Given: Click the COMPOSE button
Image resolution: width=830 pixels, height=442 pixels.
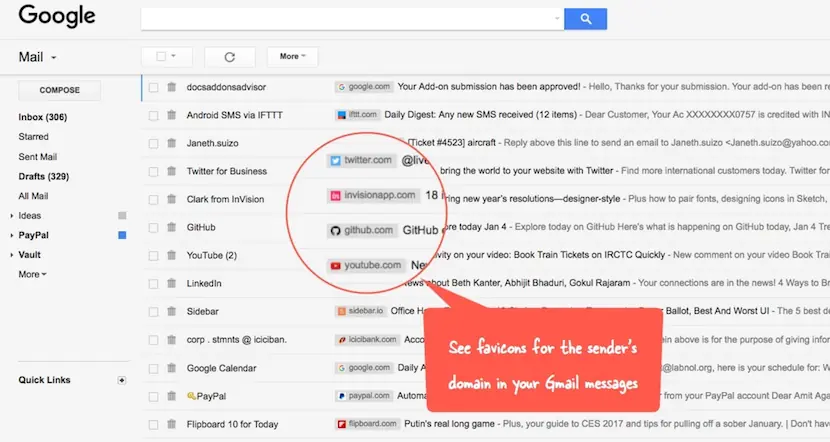Looking at the screenshot, I should tap(59, 90).
